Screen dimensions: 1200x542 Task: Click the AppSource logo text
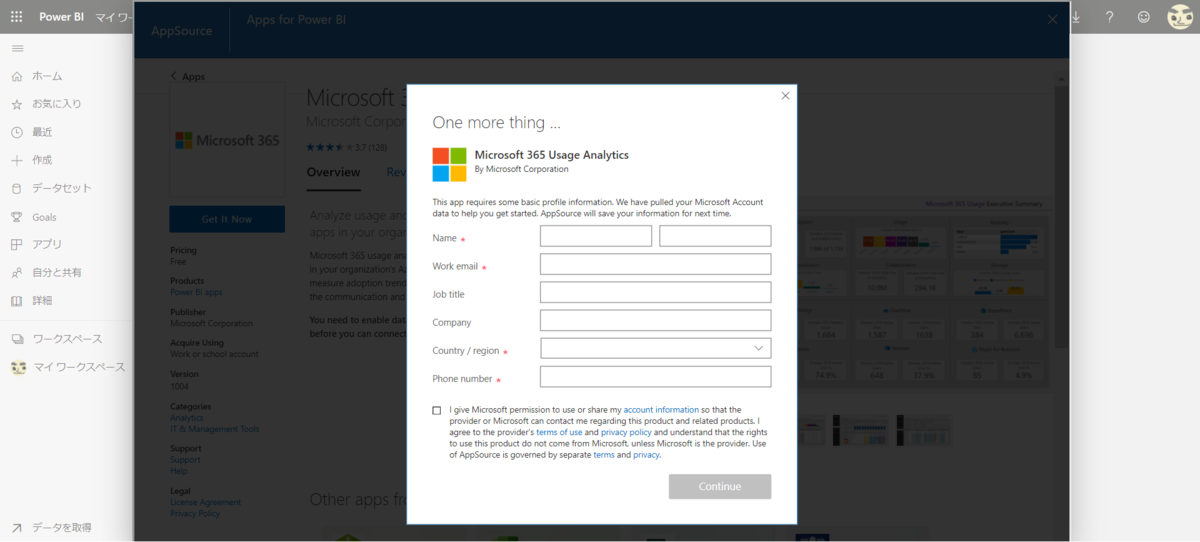[x=181, y=30]
